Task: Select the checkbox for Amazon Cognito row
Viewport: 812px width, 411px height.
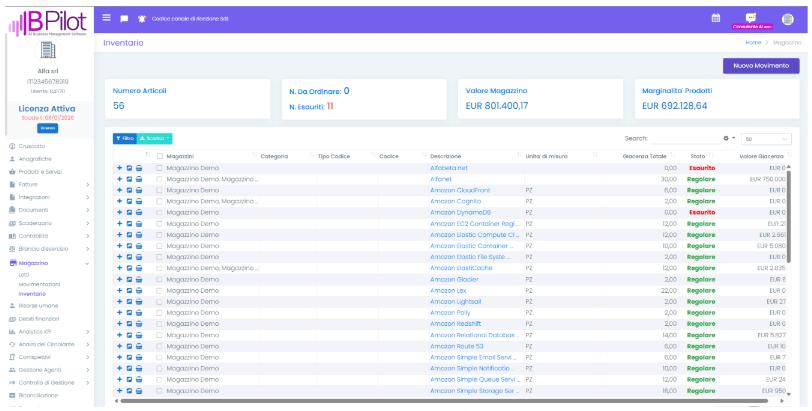Action: click(159, 201)
